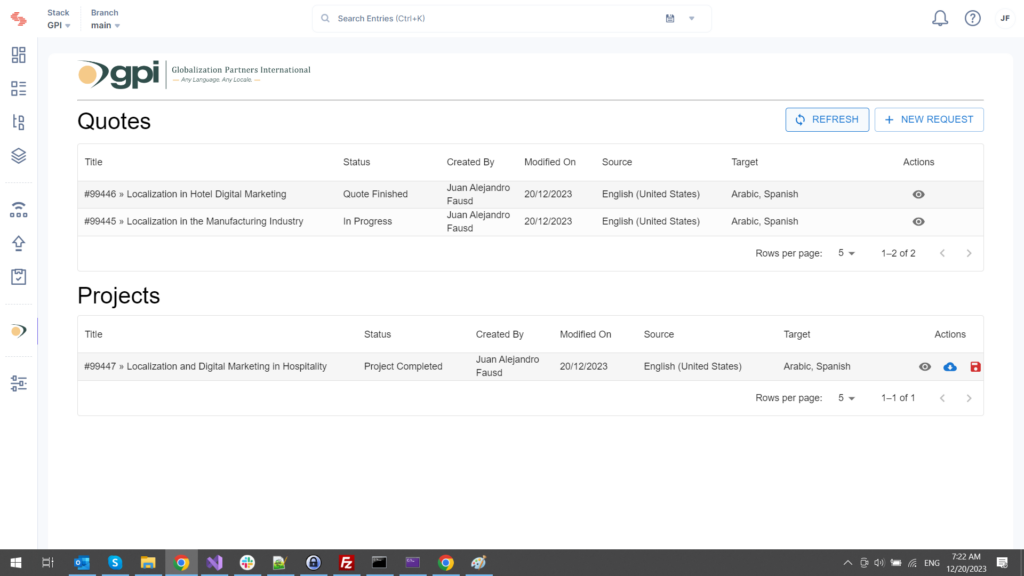Viewport: 1024px width, 576px height.
Task: Open notifications bell icon
Action: (x=940, y=18)
